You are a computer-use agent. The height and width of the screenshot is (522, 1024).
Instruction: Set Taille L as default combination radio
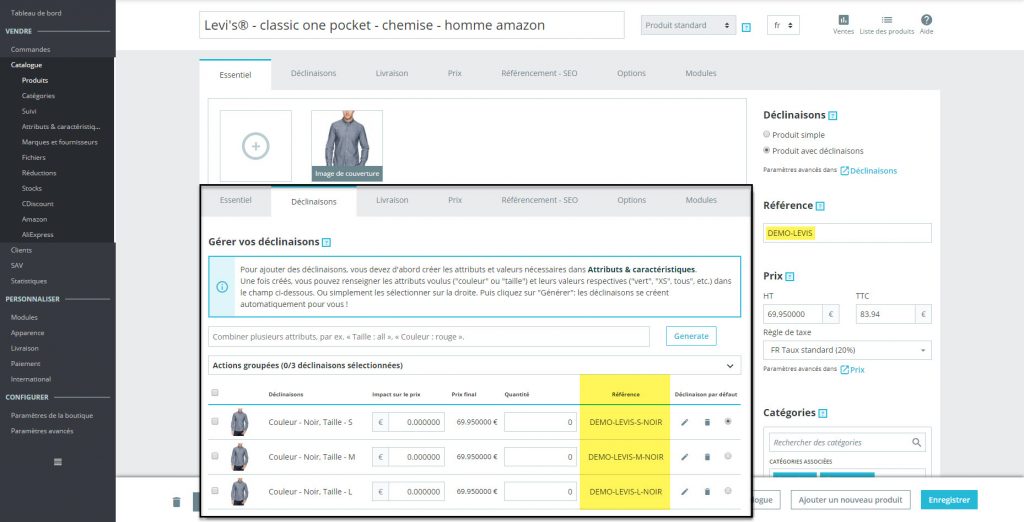tap(728, 491)
